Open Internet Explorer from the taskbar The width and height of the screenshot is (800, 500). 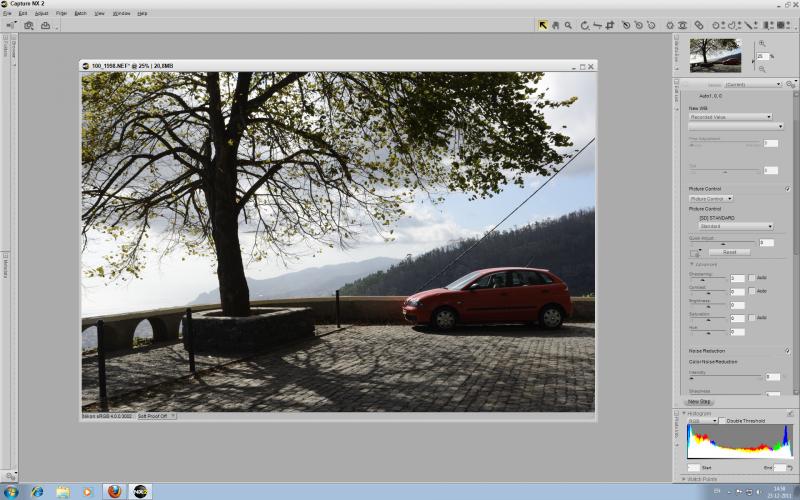[x=37, y=492]
